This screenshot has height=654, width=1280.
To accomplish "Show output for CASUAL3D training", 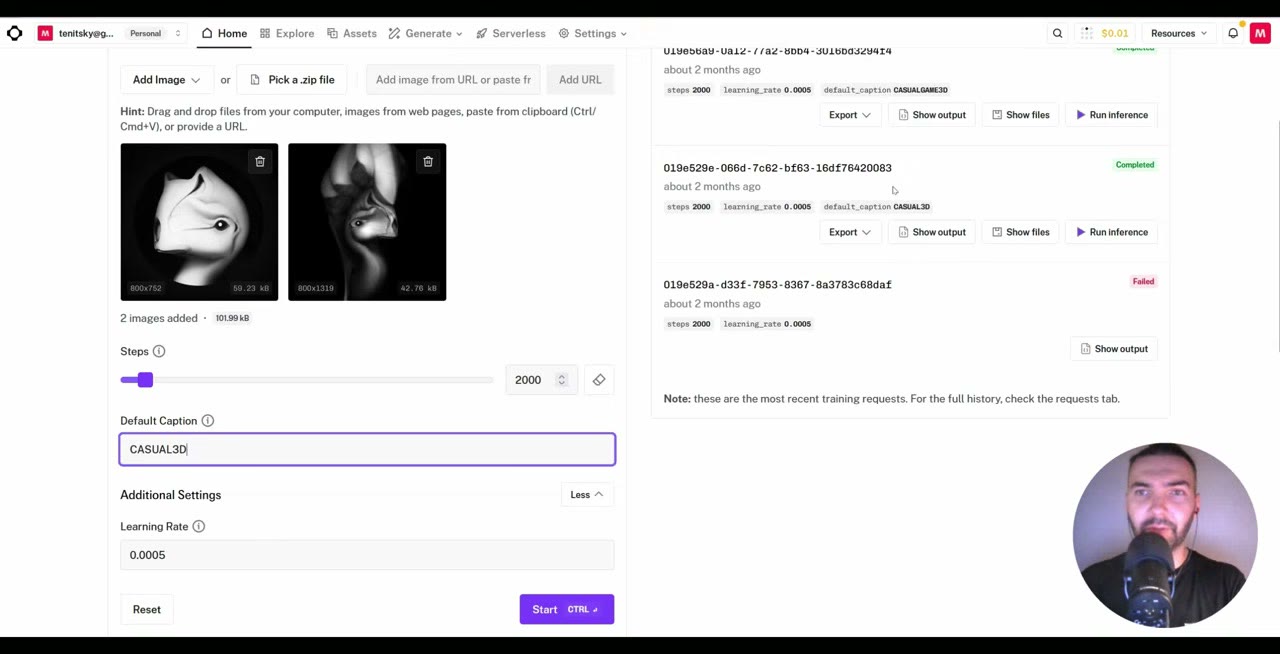I will 932,232.
